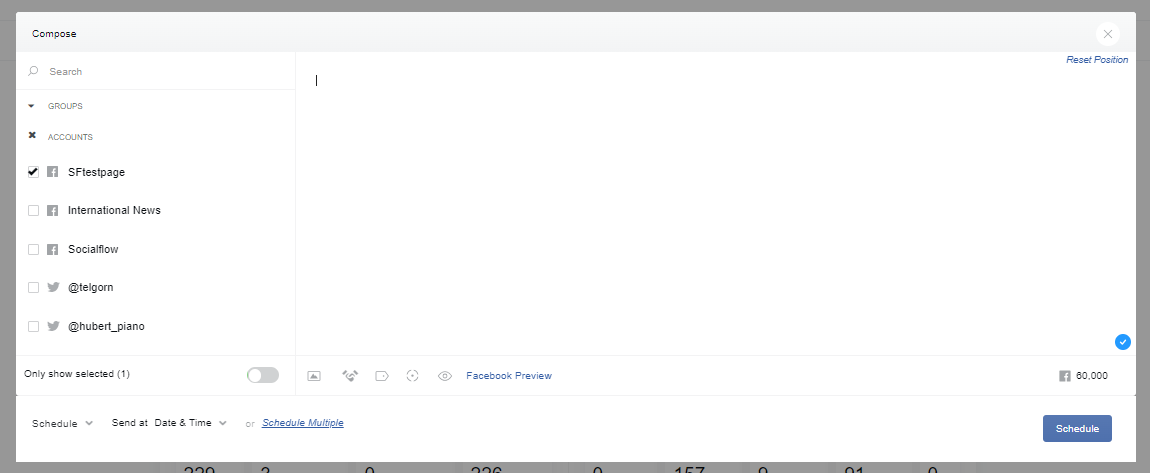Check the Socialflow account checkbox
Screen dimensions: 1150x473
point(33,249)
